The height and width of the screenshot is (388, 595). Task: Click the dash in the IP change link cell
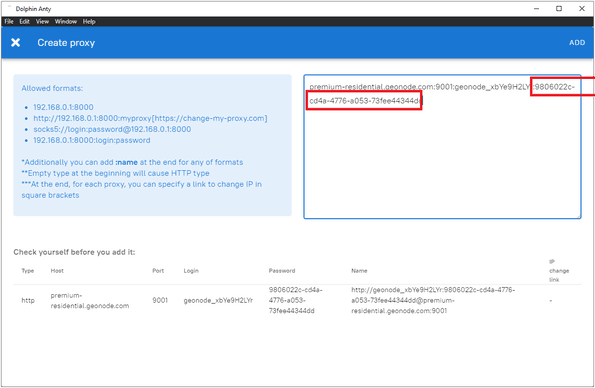point(551,300)
